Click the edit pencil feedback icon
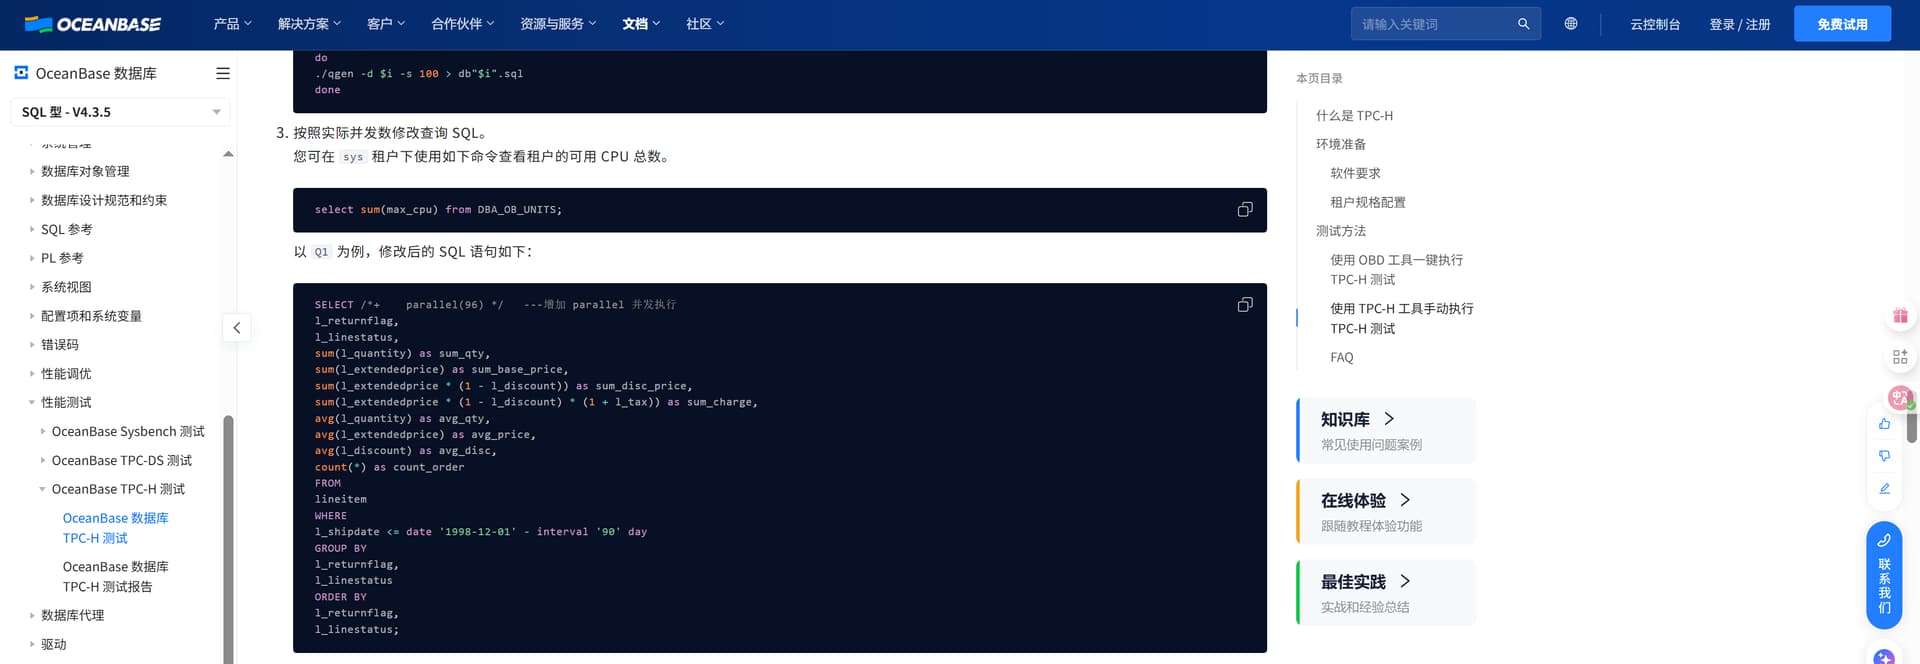1920x664 pixels. click(x=1884, y=489)
